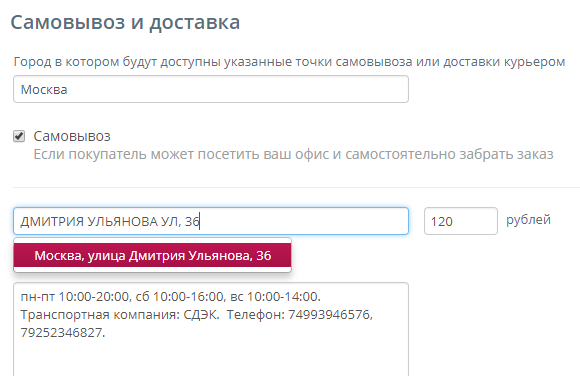Tick the Самовывоз checkbox
This screenshot has width=580, height=376.
[x=19, y=136]
